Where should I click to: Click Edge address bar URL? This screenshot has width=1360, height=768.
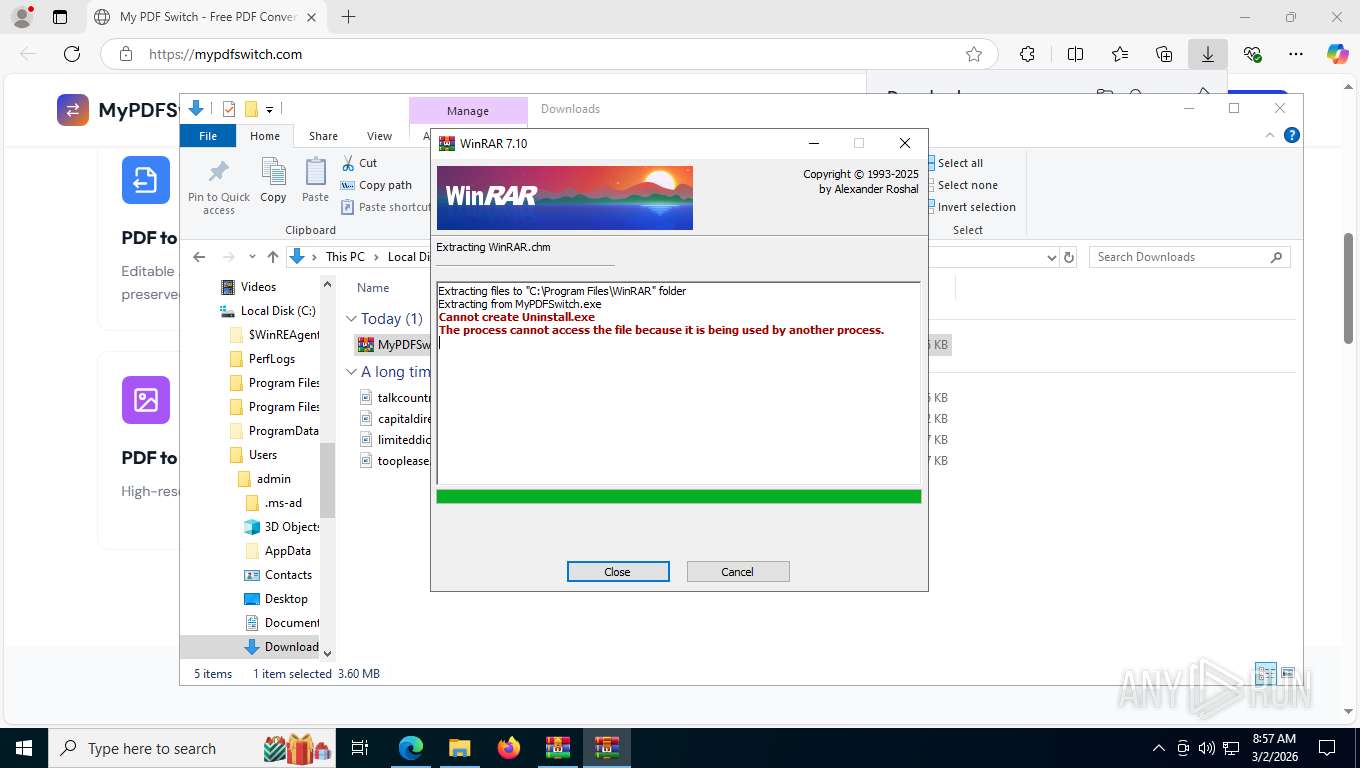225,54
